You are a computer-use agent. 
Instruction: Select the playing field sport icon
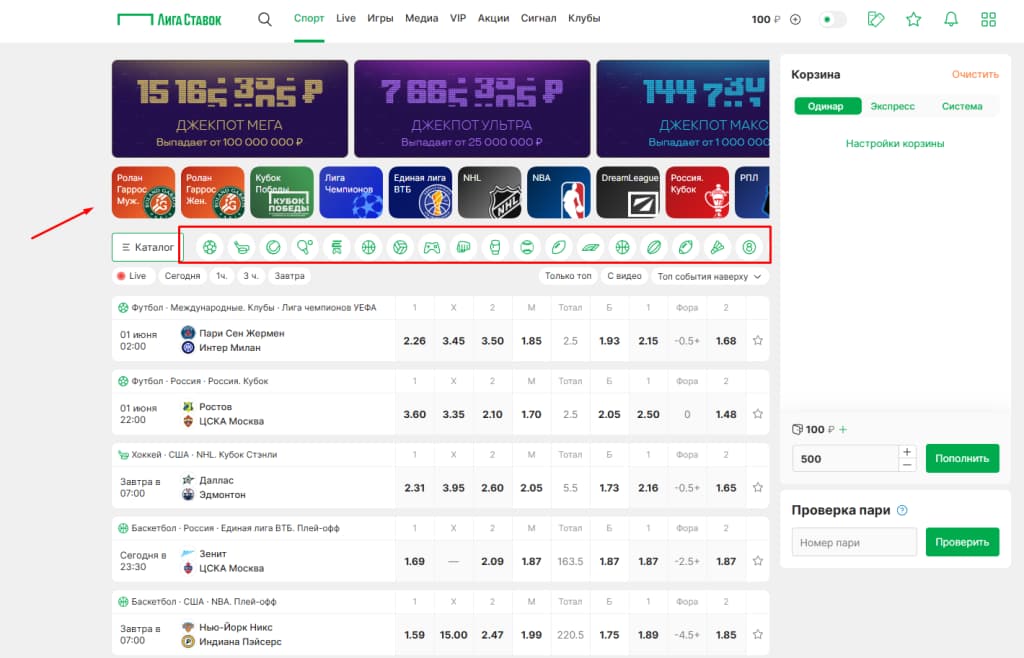click(590, 247)
